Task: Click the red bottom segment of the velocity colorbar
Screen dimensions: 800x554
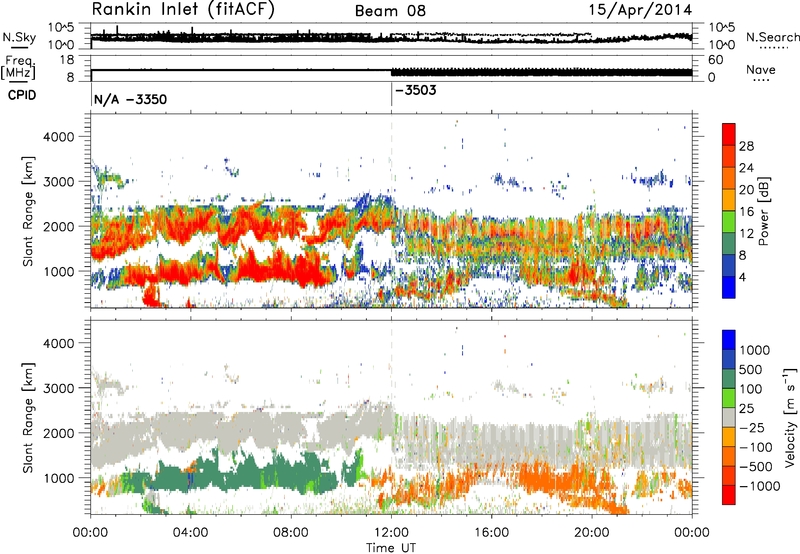Action: (x=729, y=495)
